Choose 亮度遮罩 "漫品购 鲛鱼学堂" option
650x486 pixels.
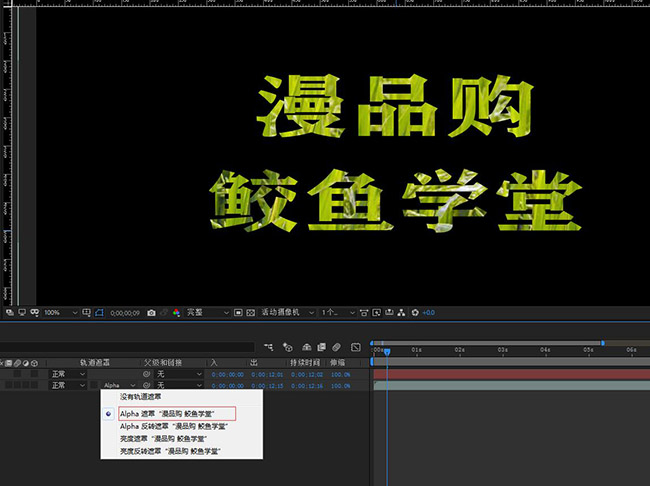163,439
